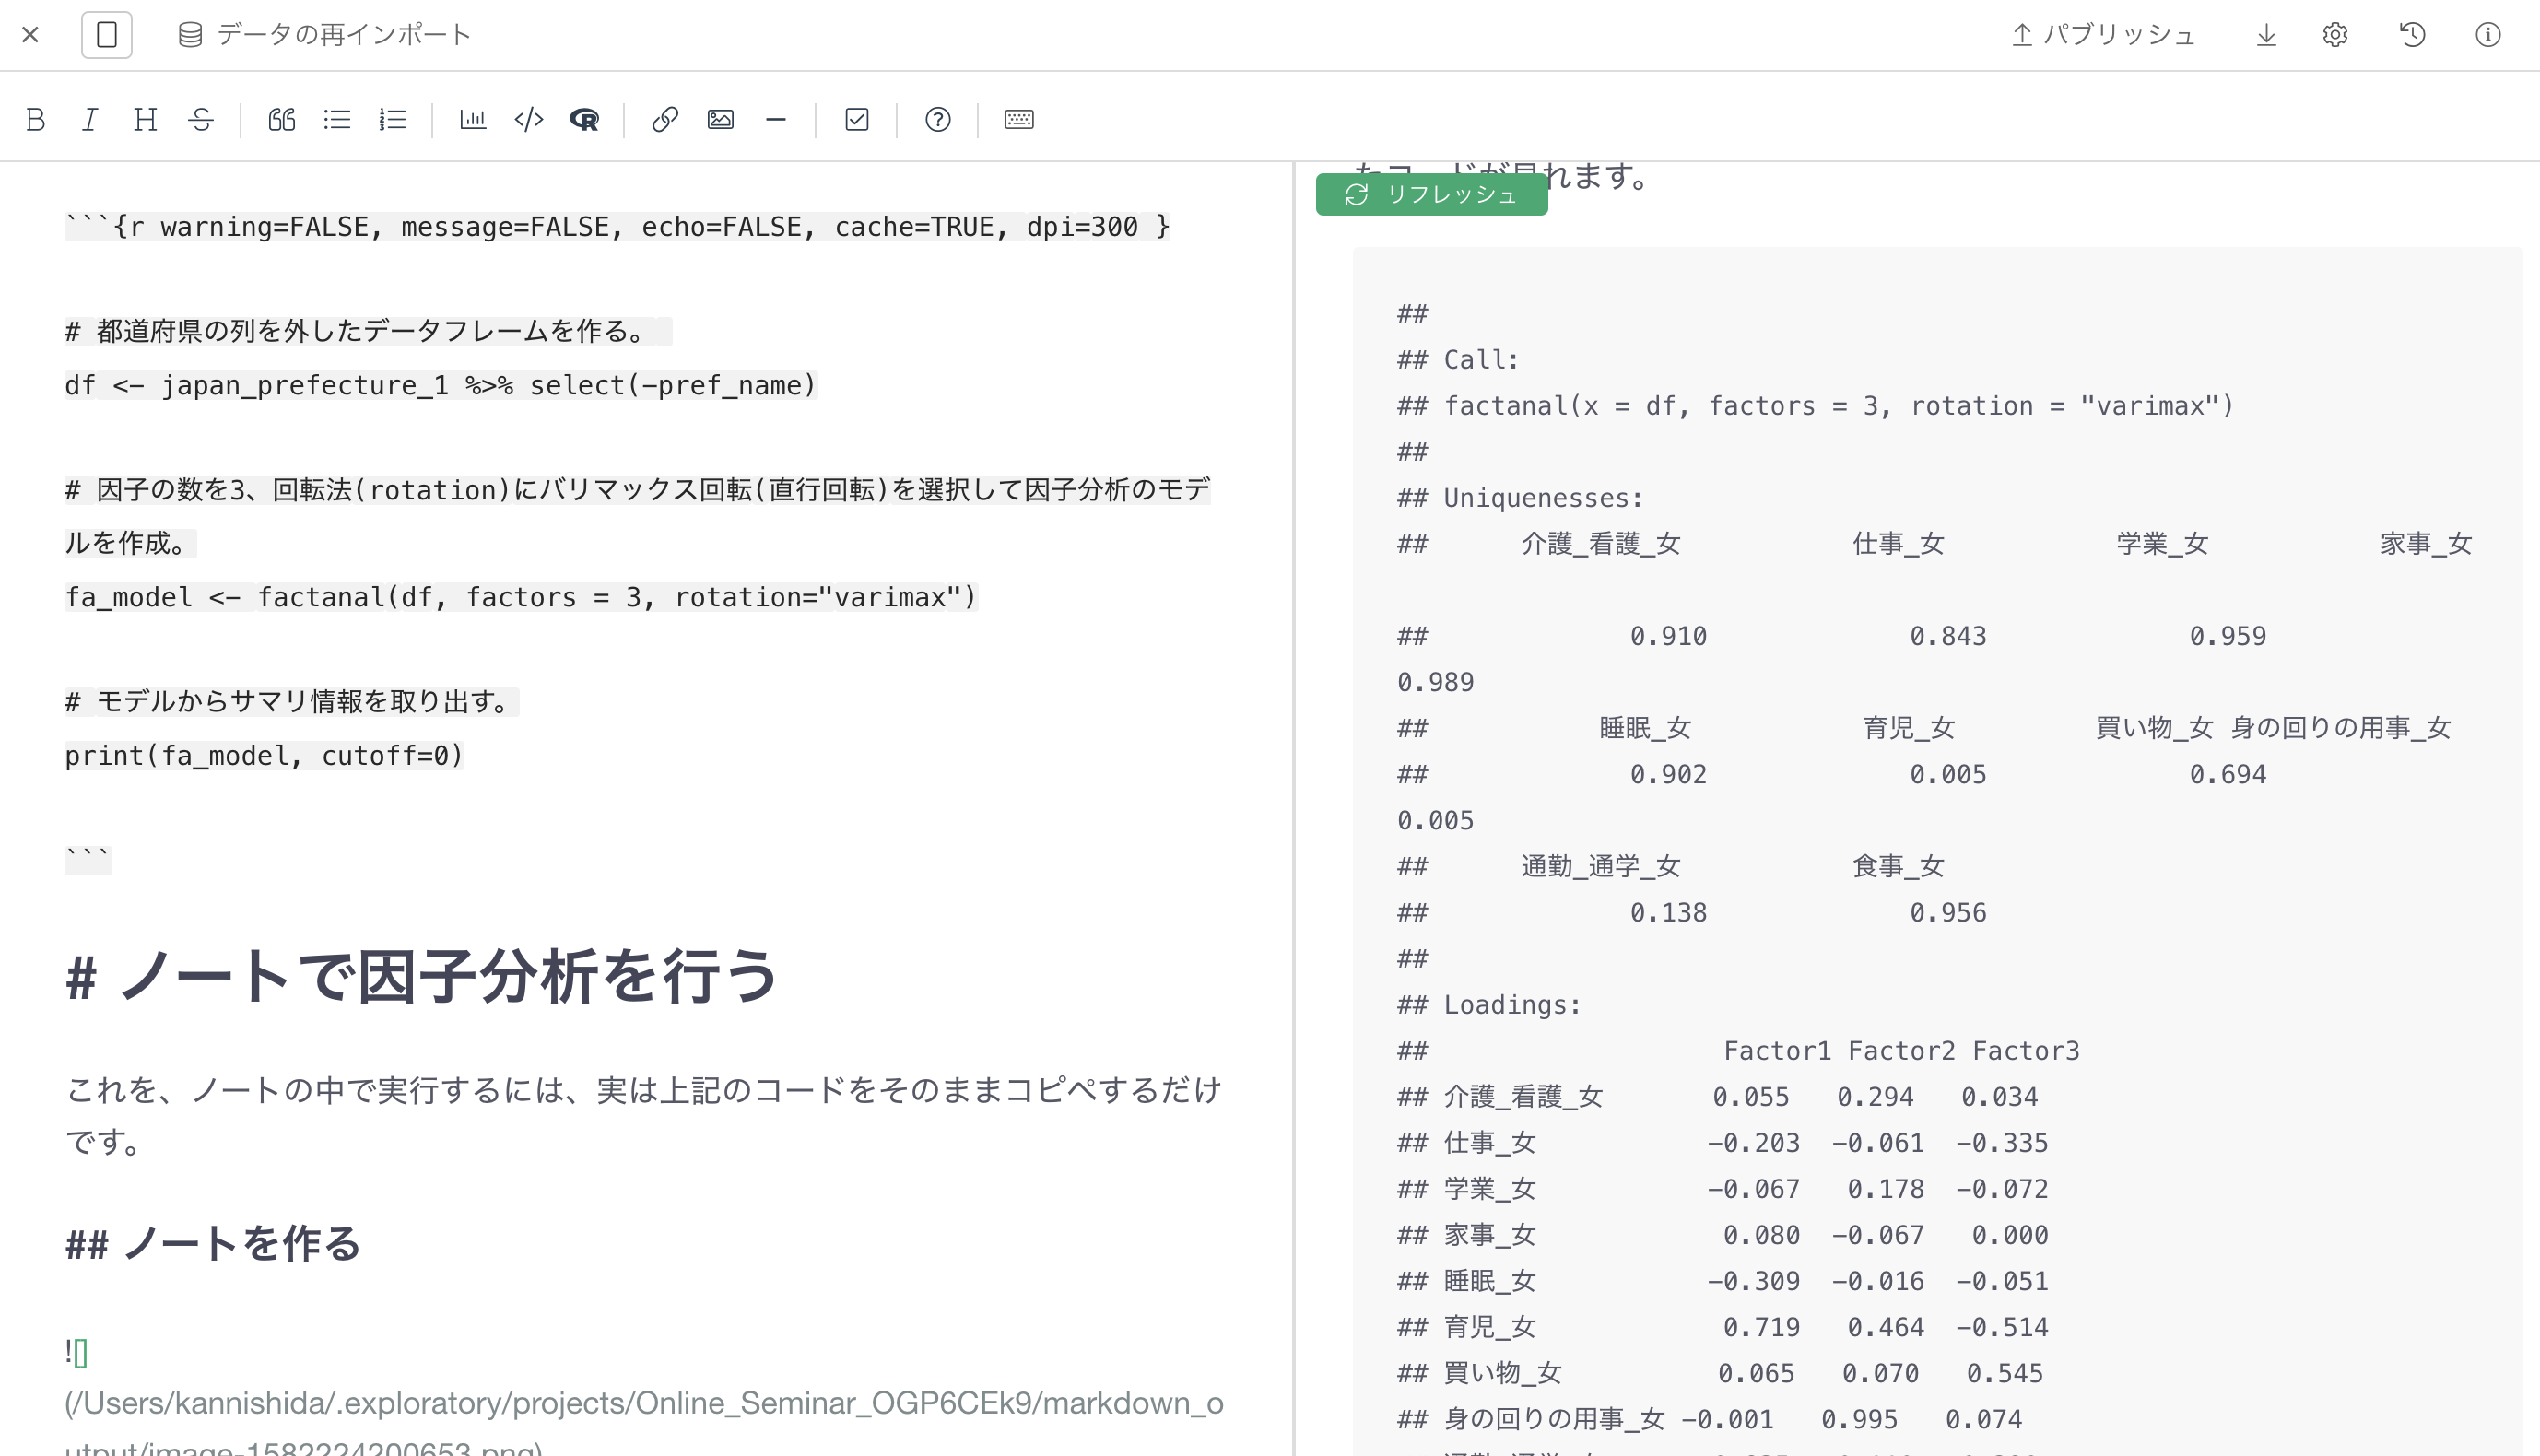Download the note with the download arrow icon
This screenshot has height=1456, width=2540.
coord(2266,35)
